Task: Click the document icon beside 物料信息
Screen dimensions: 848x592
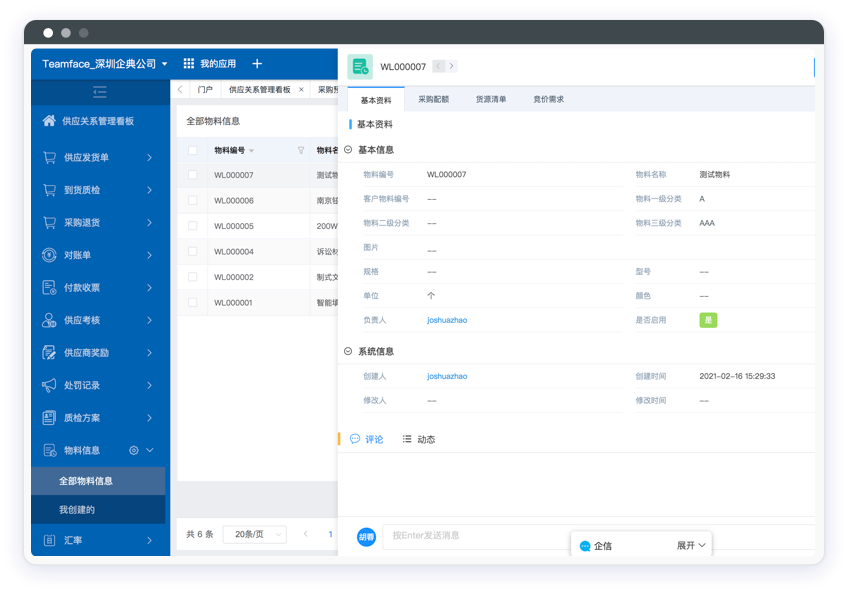Action: pyautogui.click(x=50, y=450)
